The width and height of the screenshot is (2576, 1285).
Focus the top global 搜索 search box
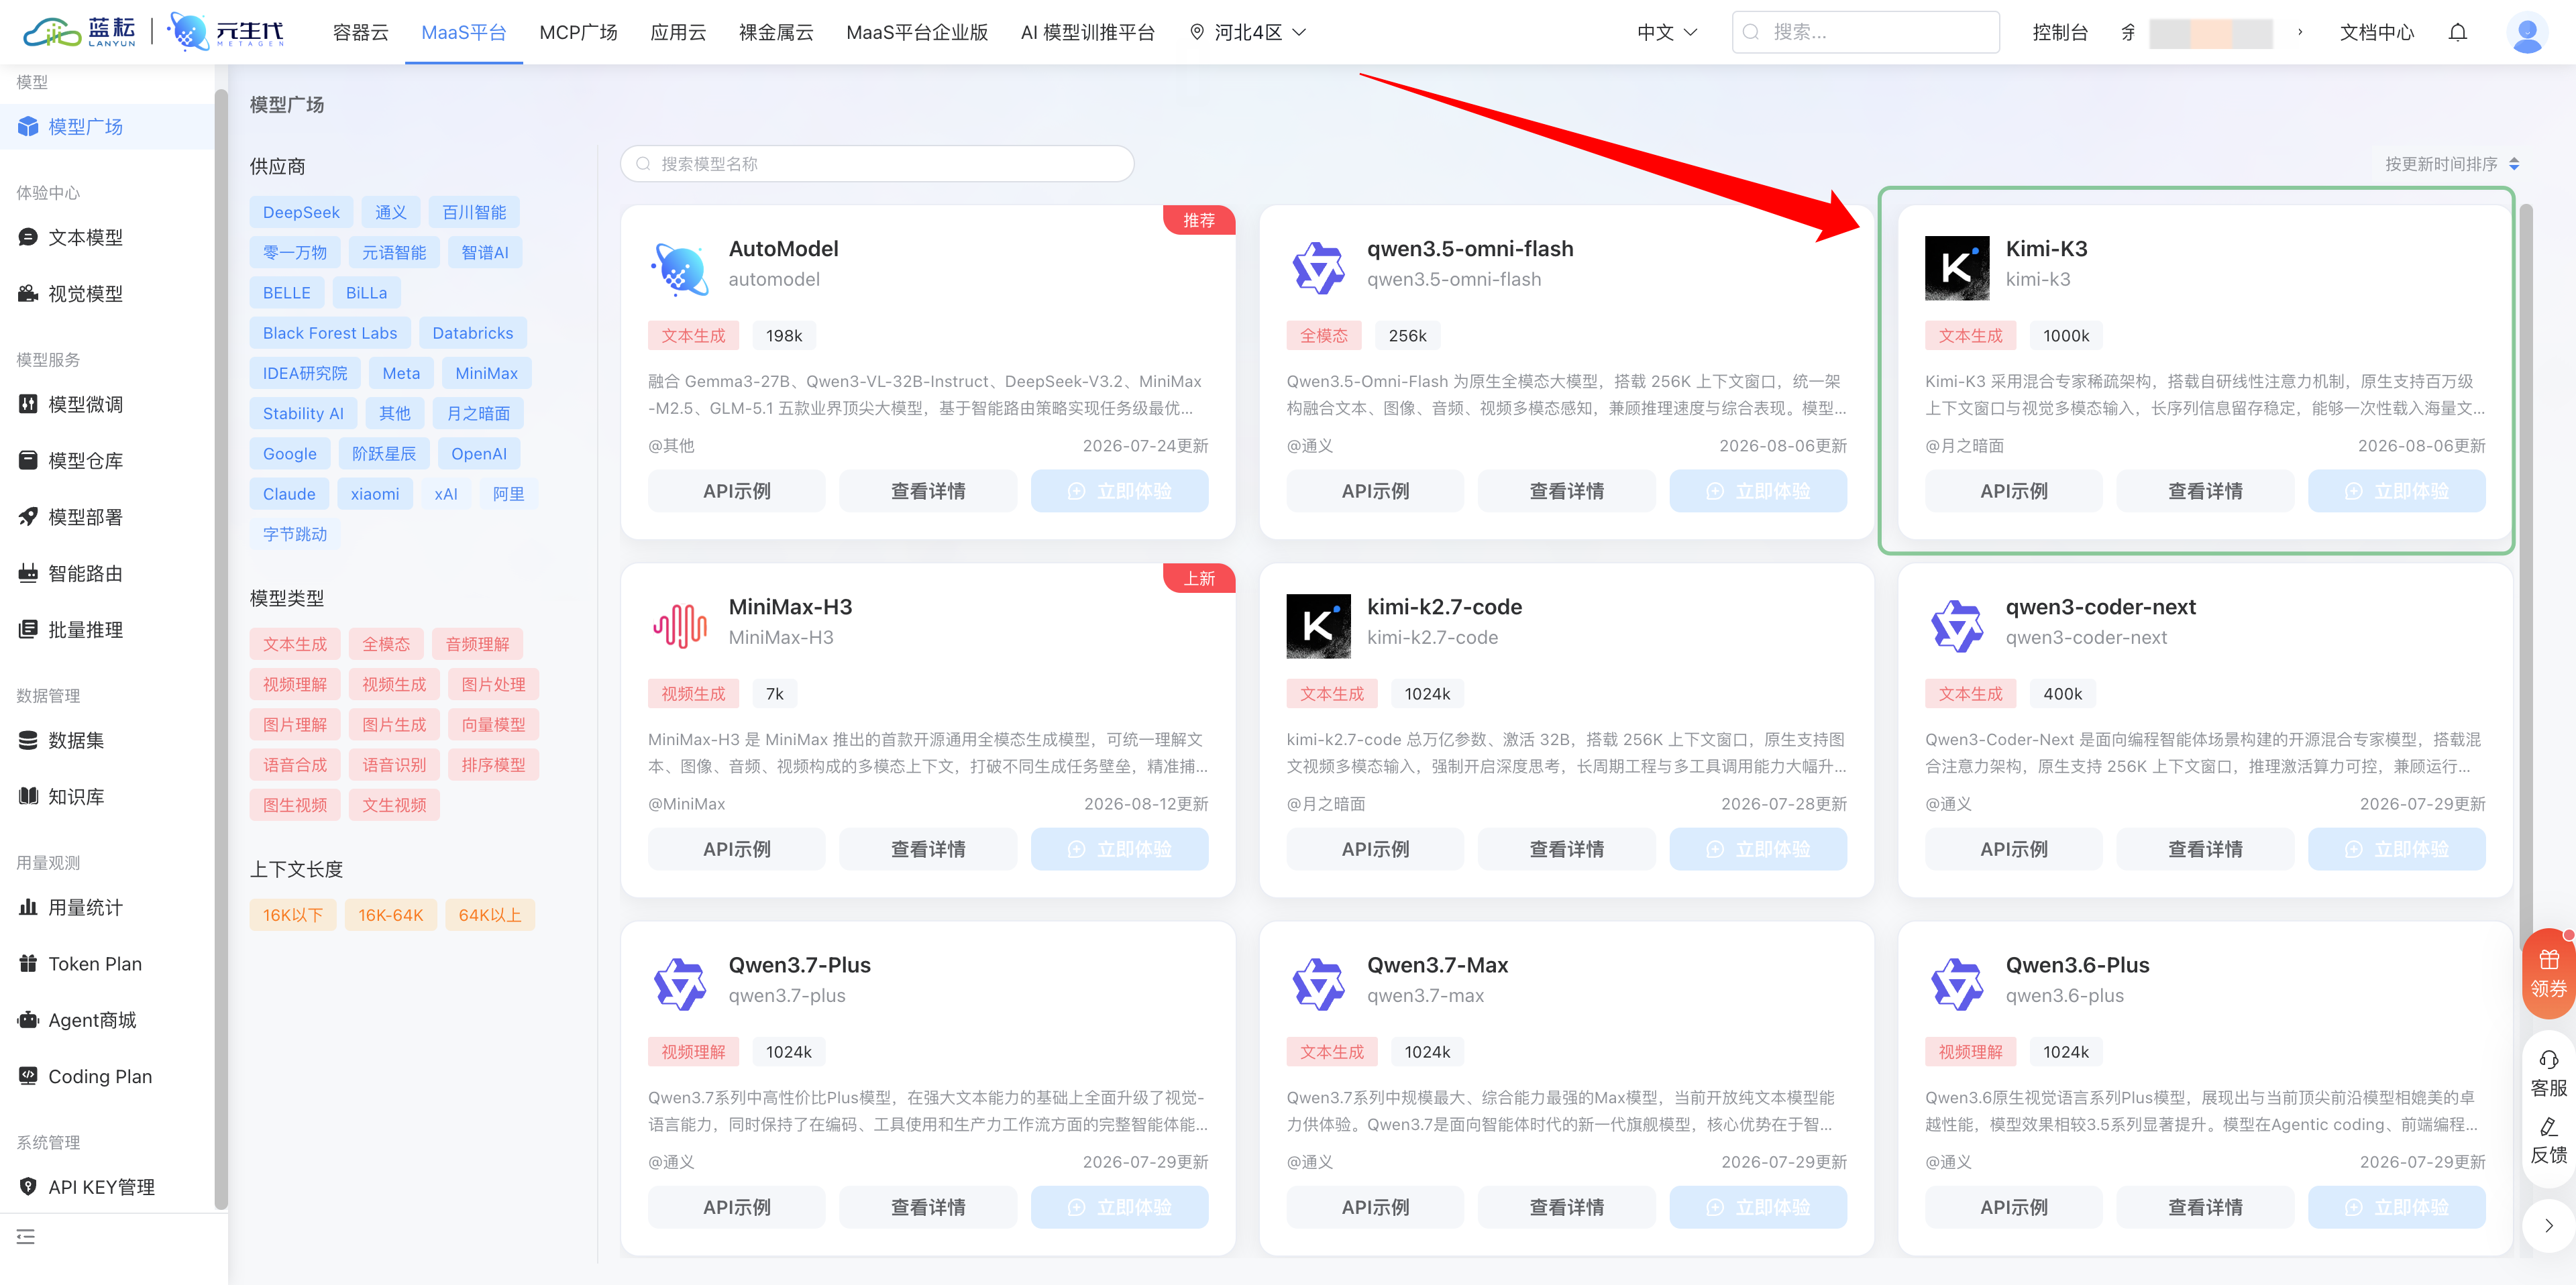click(x=1865, y=32)
